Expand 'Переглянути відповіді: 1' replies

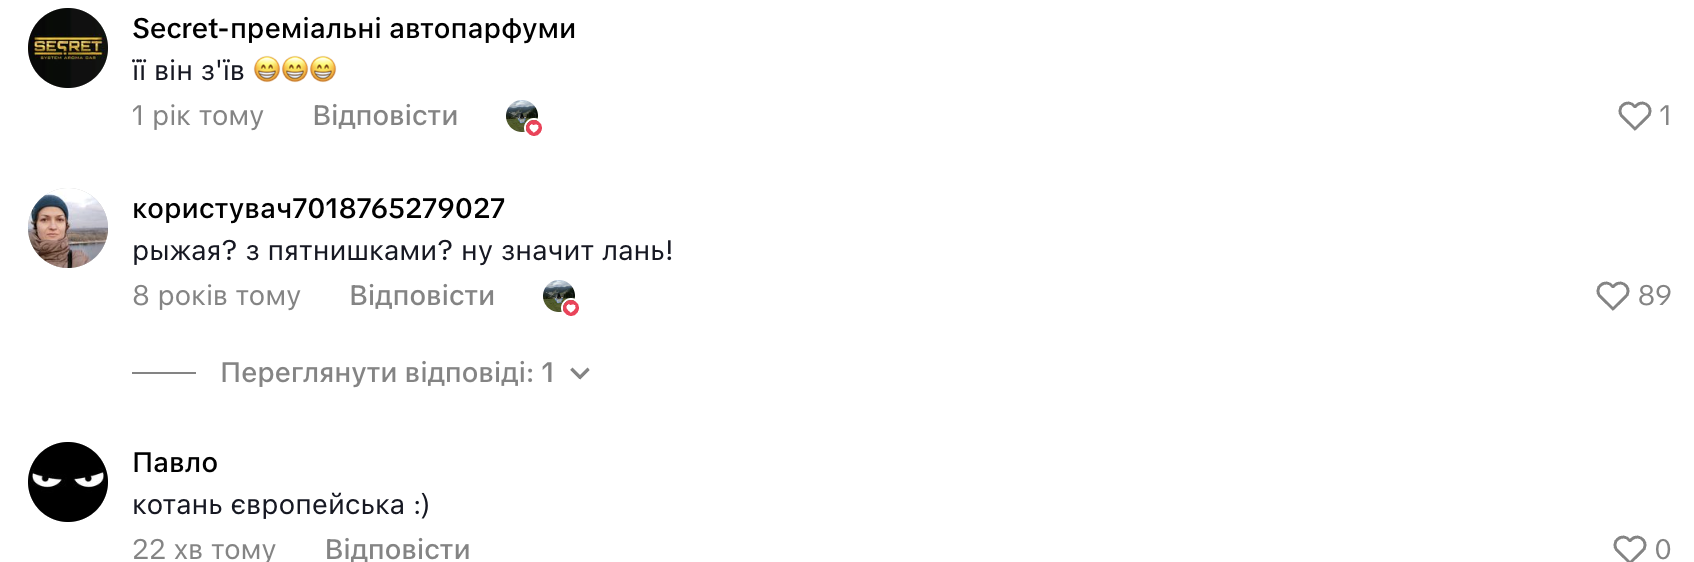(387, 373)
